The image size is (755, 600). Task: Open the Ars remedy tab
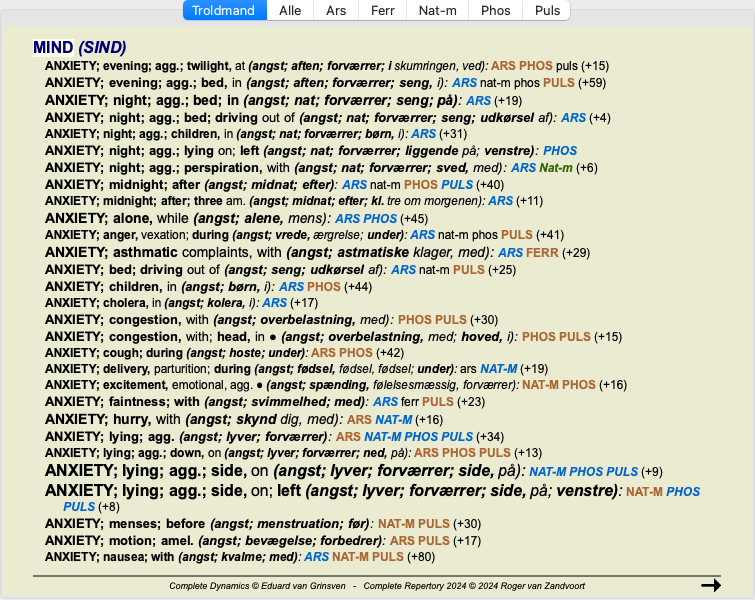(336, 10)
